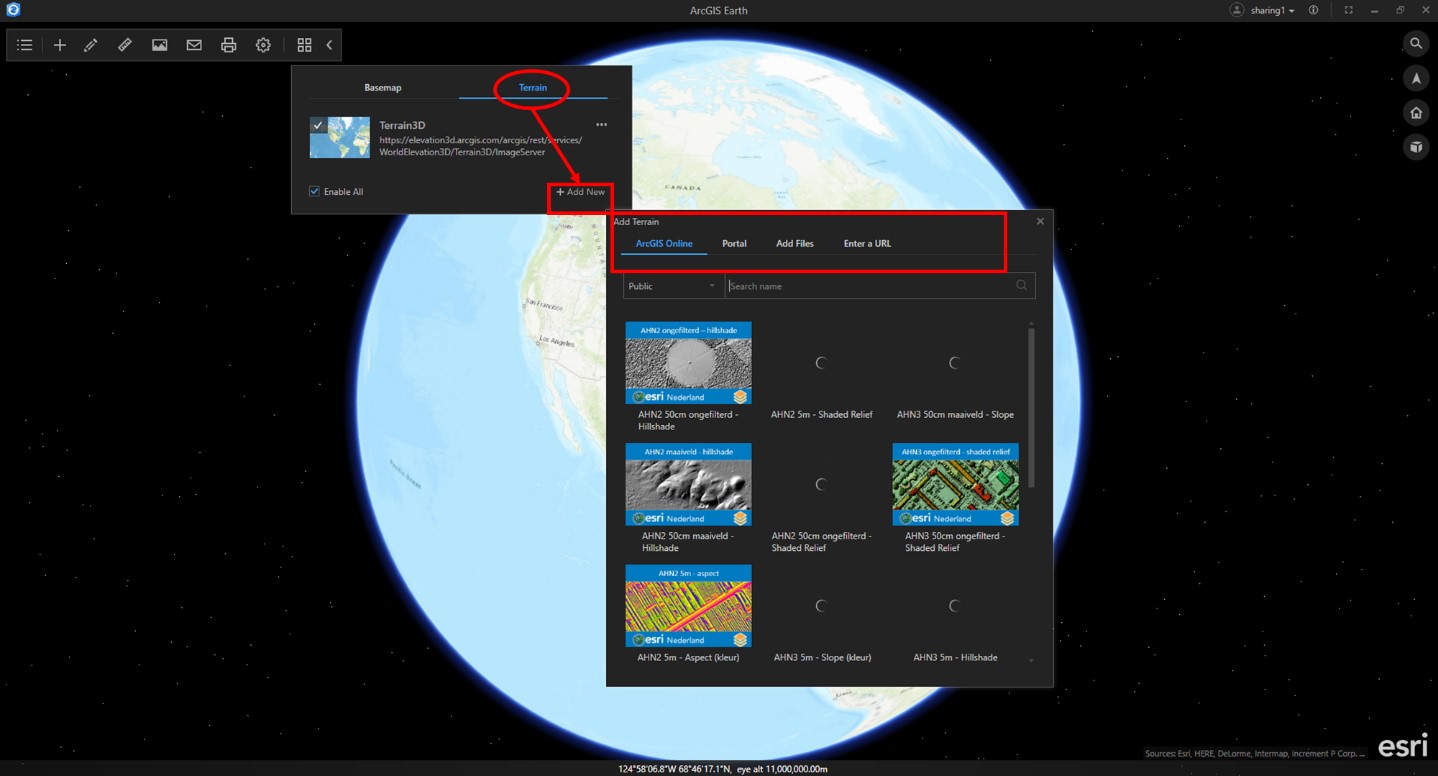The width and height of the screenshot is (1438, 776).
Task: Click the AHN2 5m - Shaded Relief item
Action: (x=821, y=372)
